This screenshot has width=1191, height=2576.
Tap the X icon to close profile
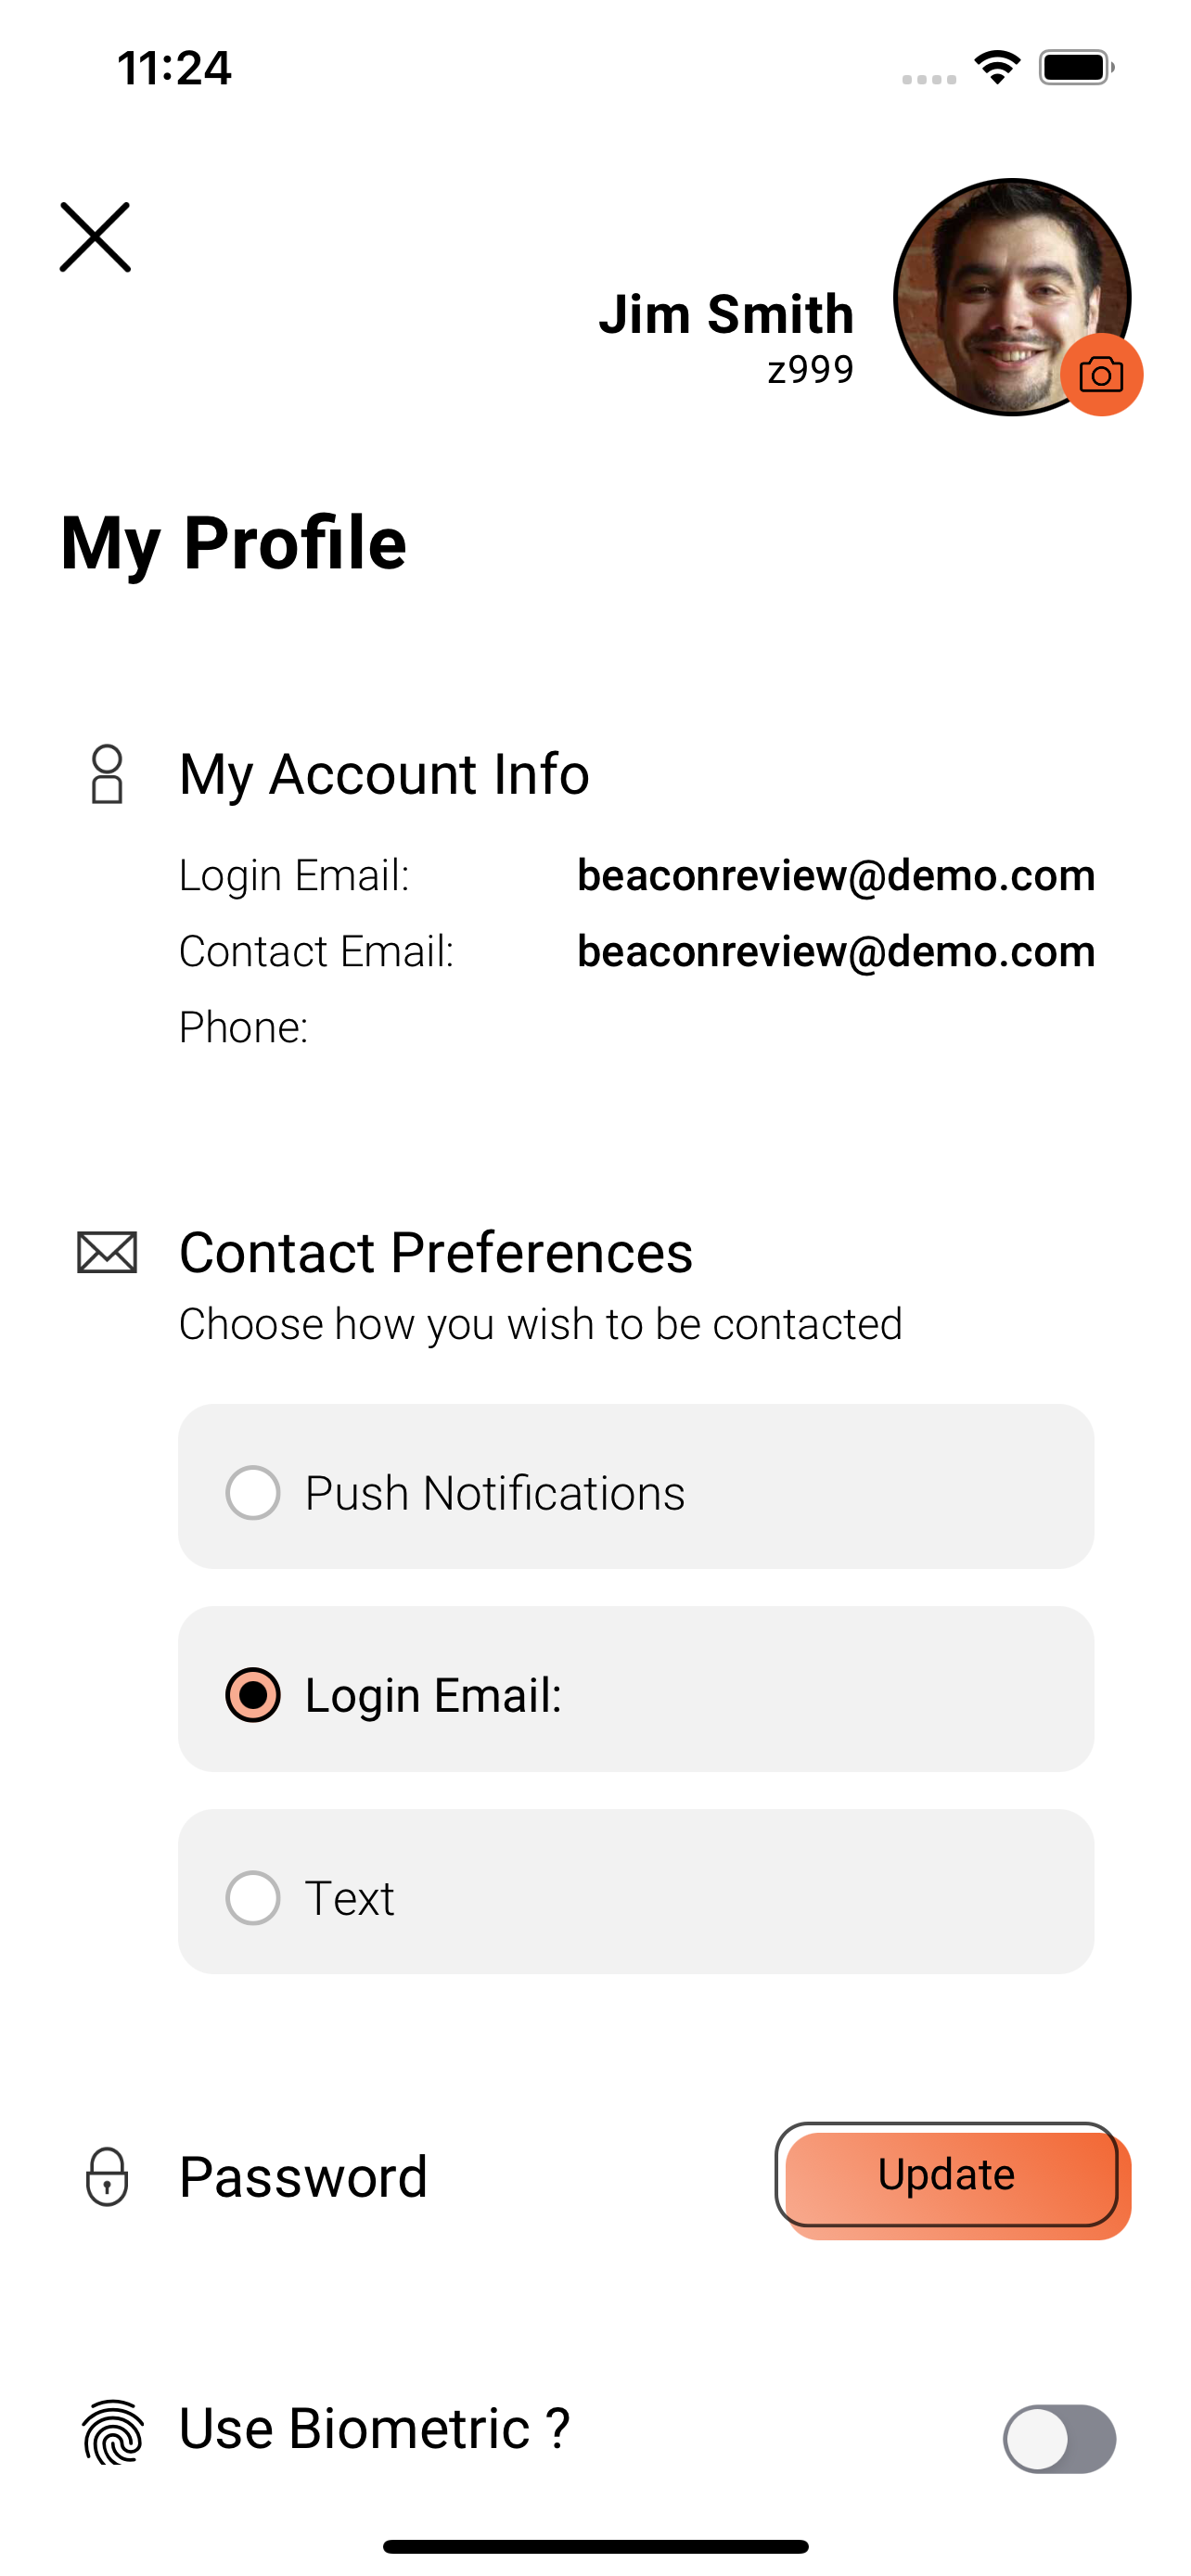point(95,237)
